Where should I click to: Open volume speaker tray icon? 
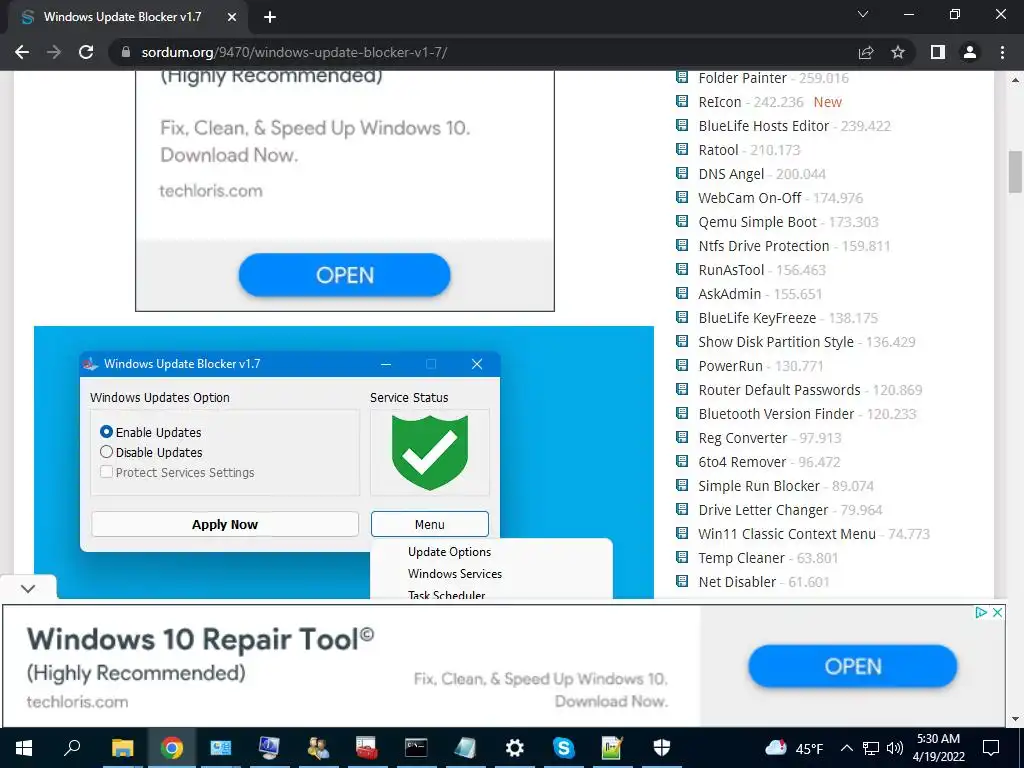[895, 748]
